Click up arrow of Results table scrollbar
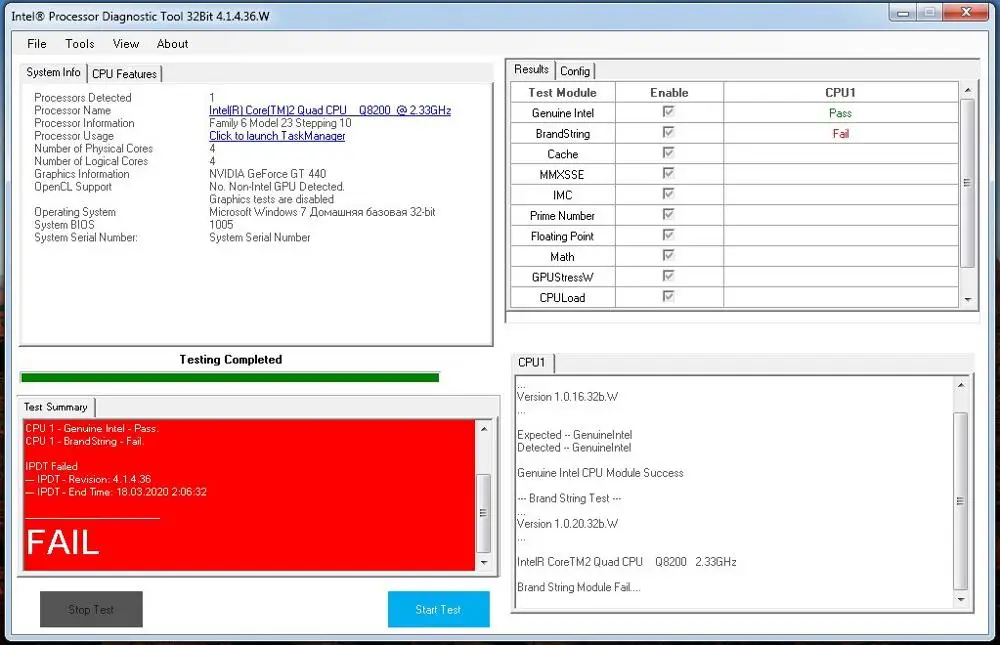This screenshot has height=645, width=1000. (x=967, y=90)
